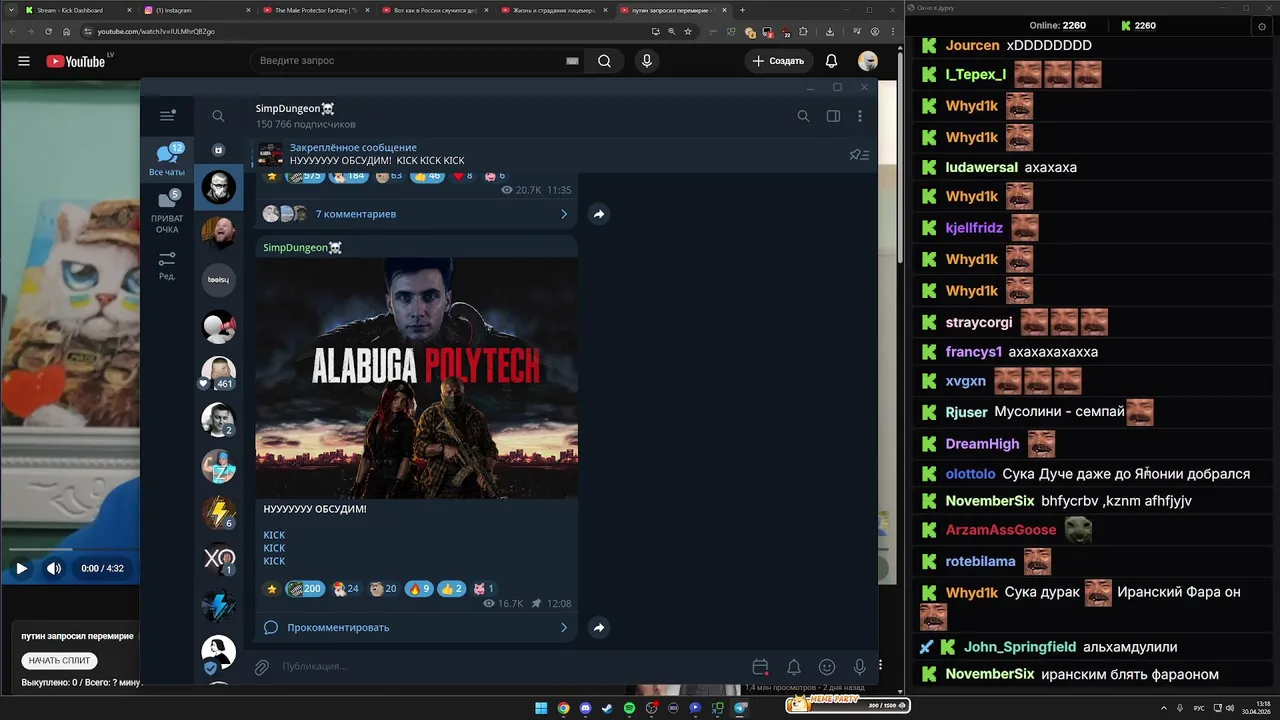Show the pinned messages list icon
1280x720 pixels.
coord(859,155)
